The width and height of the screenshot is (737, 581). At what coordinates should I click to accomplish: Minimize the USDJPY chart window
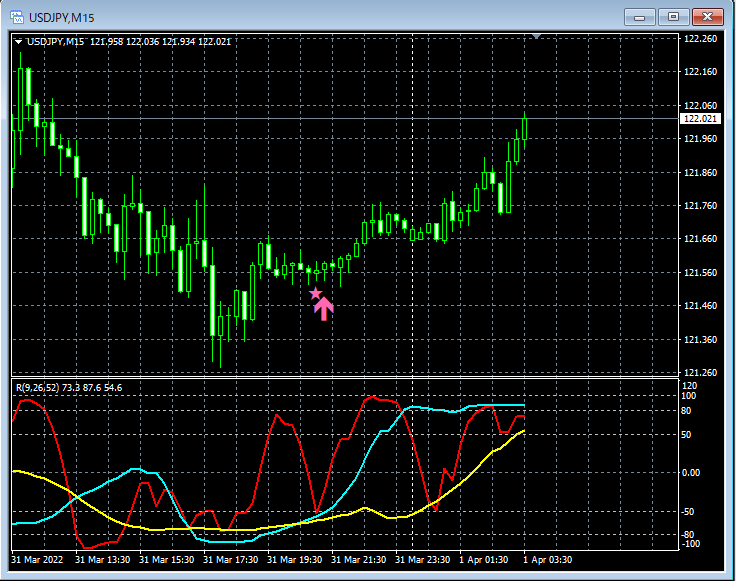tap(639, 17)
